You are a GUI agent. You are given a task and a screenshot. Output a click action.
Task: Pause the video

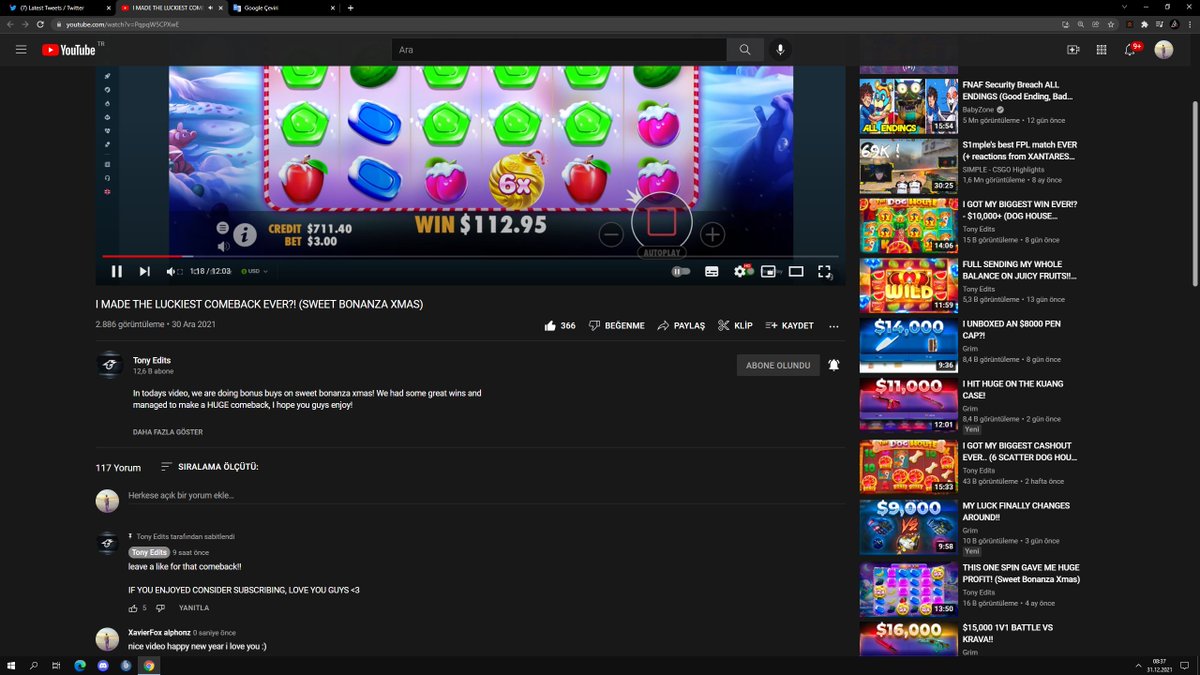116,271
